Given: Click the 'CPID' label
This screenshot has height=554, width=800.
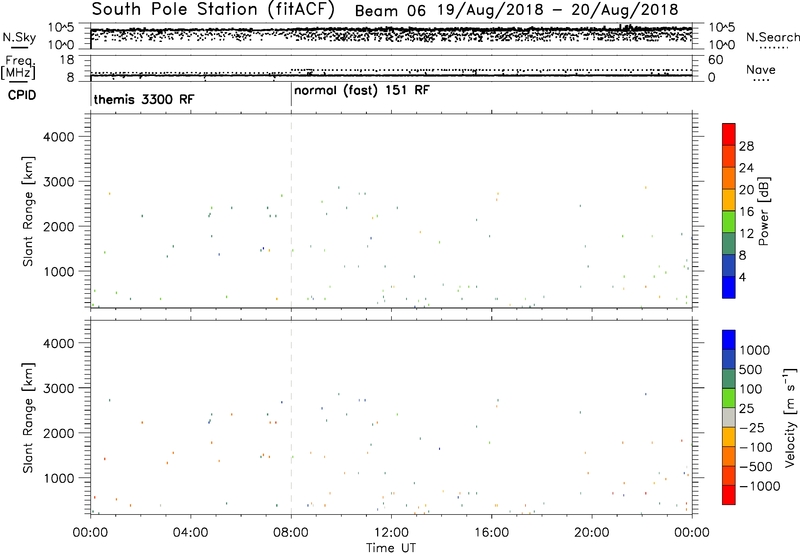Looking at the screenshot, I should 22,95.
